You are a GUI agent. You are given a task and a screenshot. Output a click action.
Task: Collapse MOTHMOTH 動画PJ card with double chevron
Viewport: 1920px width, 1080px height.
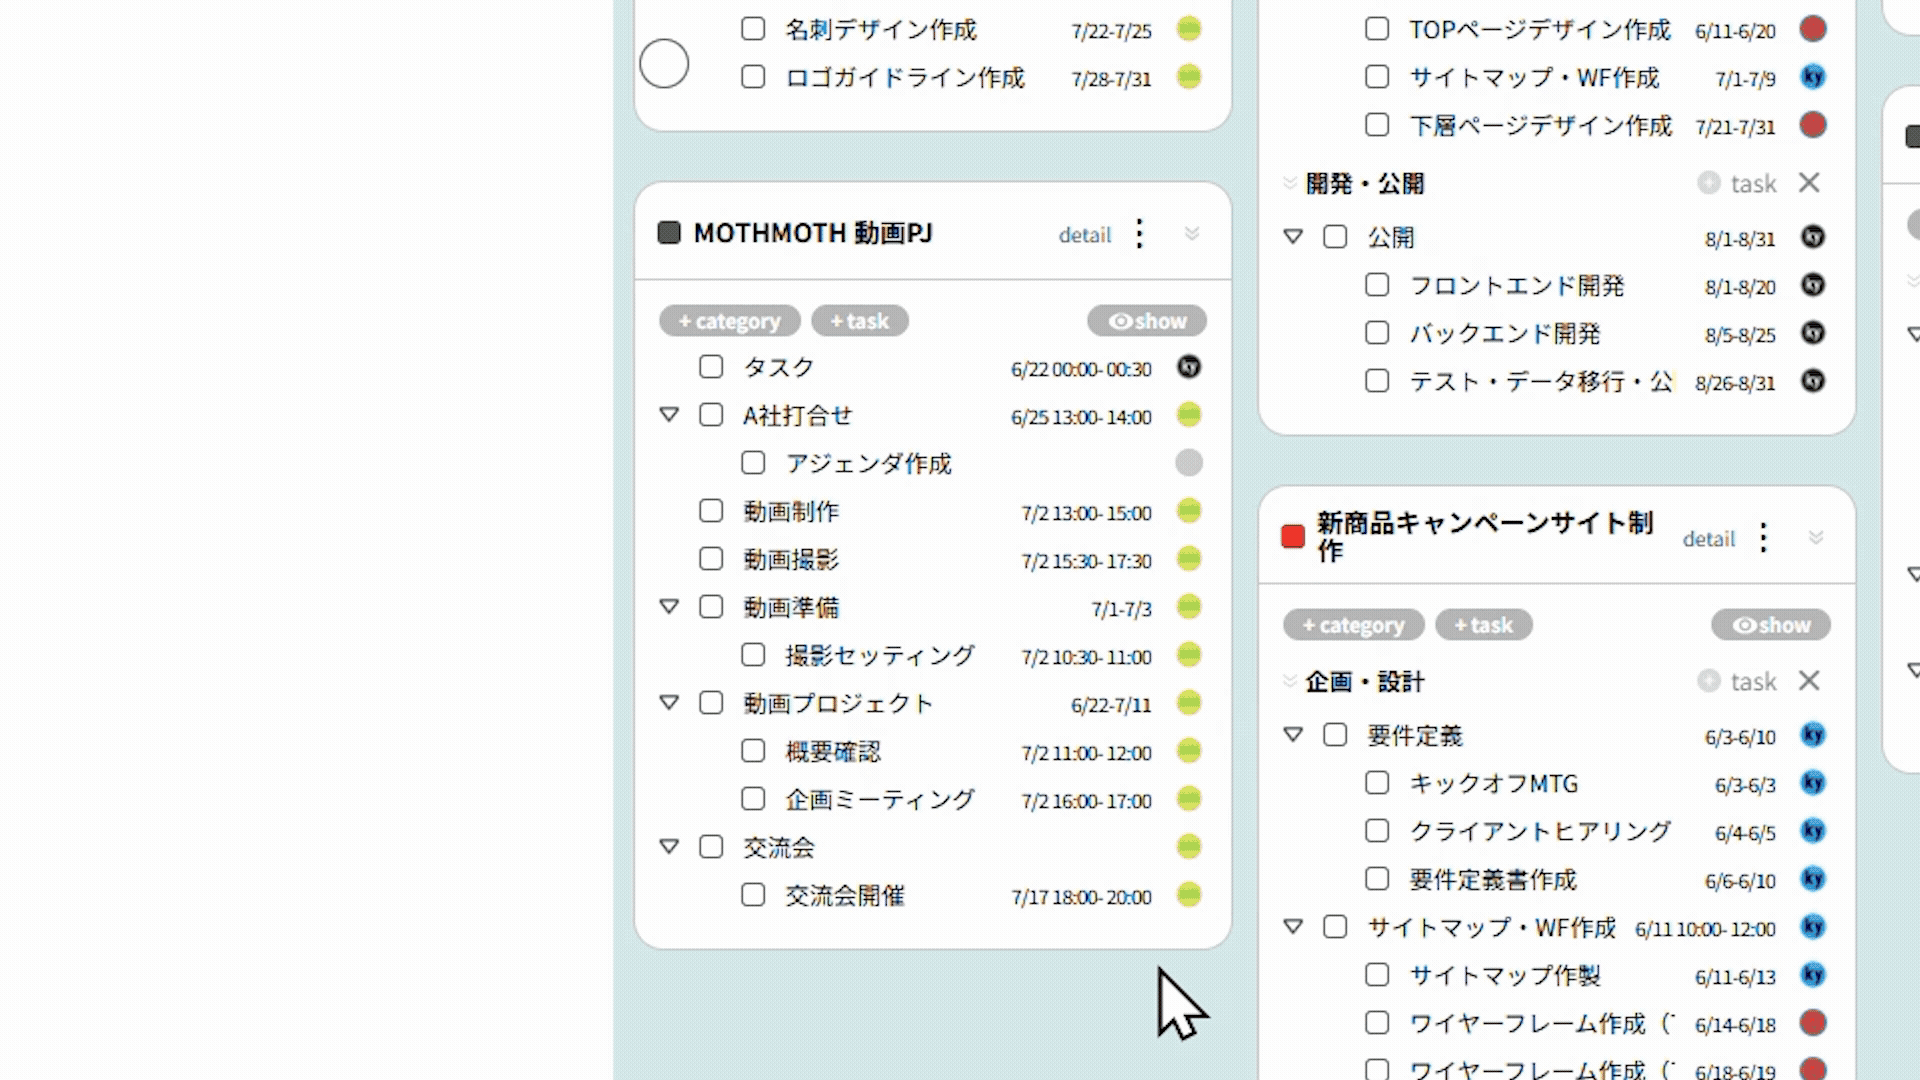tap(1191, 234)
